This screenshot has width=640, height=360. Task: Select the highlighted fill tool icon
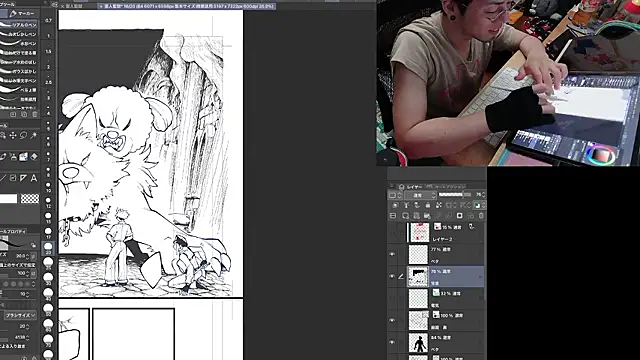pyautogui.click(x=24, y=157)
